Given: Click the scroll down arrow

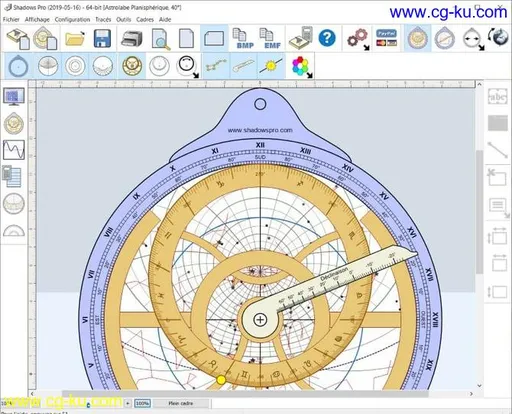Looking at the screenshot, I should [479, 386].
